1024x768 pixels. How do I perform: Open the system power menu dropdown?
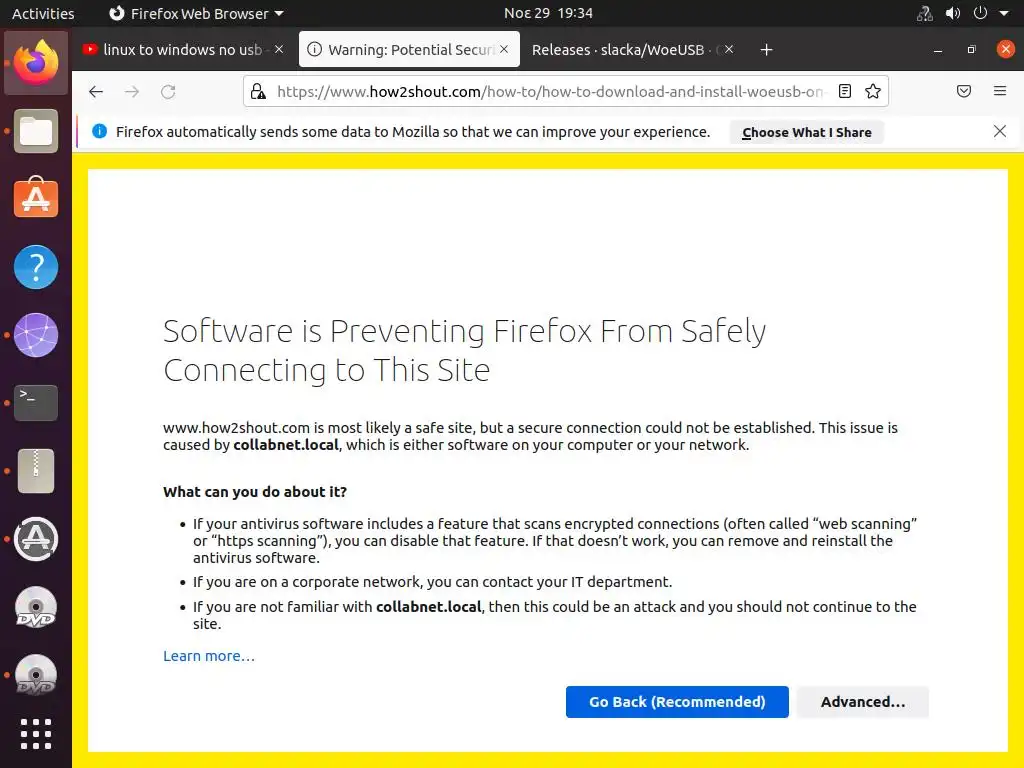(988, 14)
